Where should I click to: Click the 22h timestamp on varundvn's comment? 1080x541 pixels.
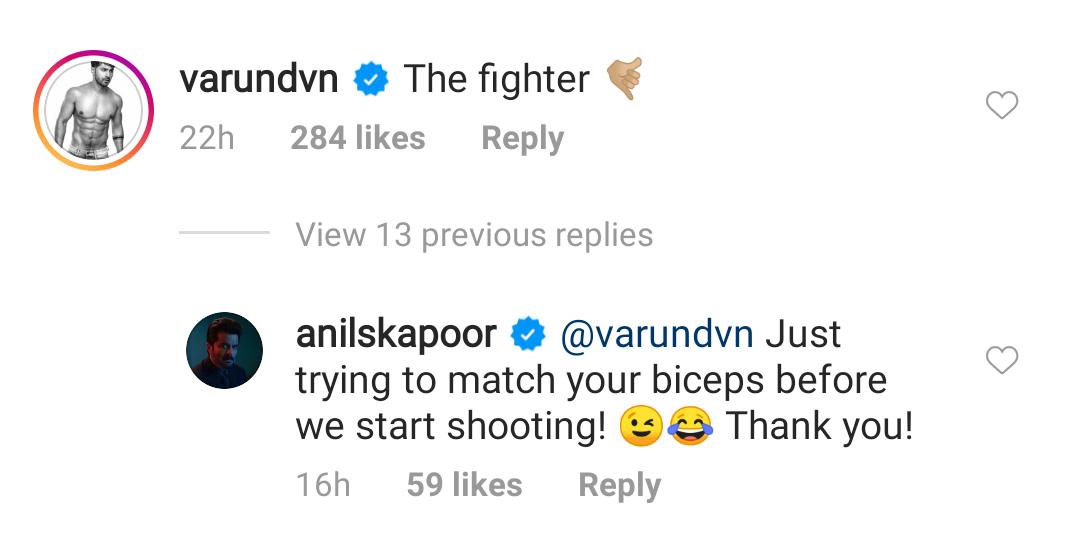tap(207, 138)
